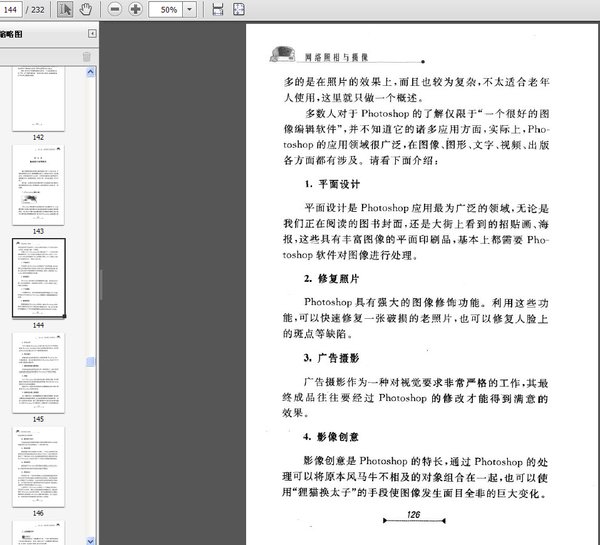
Task: Click the thumbnail label '145'
Action: coord(38,419)
